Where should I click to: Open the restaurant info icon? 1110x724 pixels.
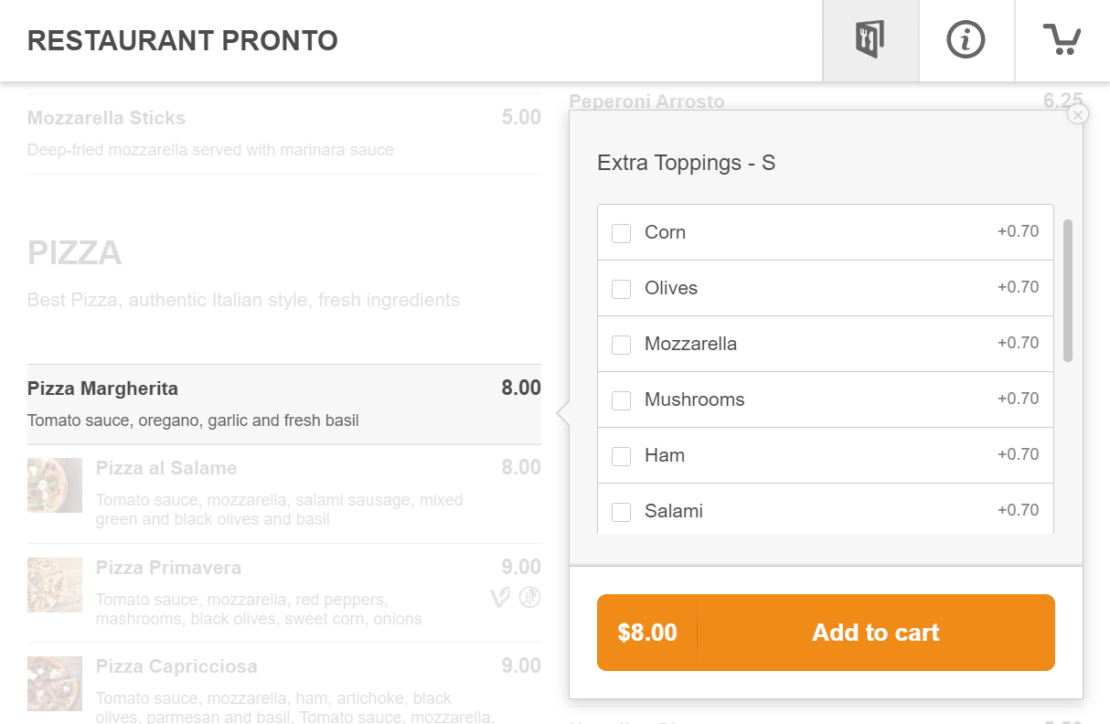tap(966, 41)
